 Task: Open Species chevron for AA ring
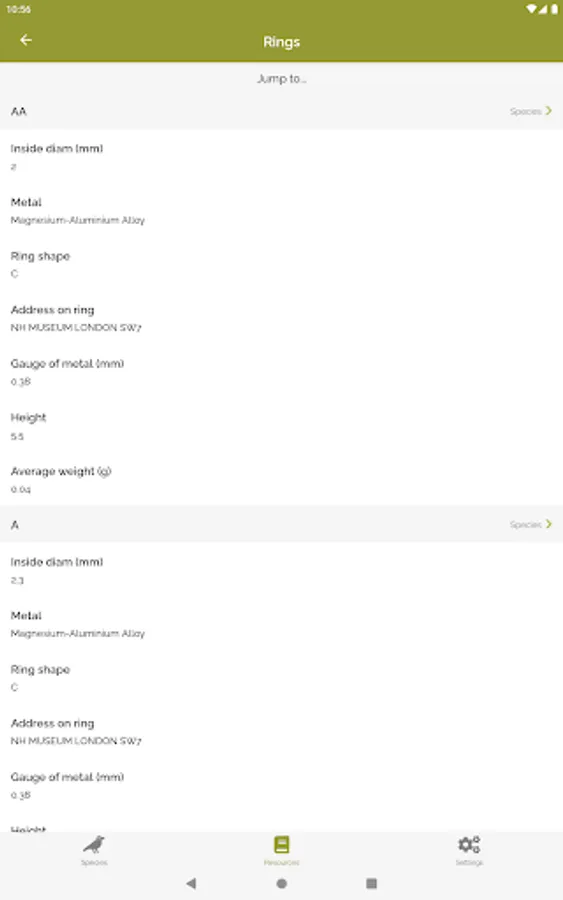pyautogui.click(x=549, y=111)
